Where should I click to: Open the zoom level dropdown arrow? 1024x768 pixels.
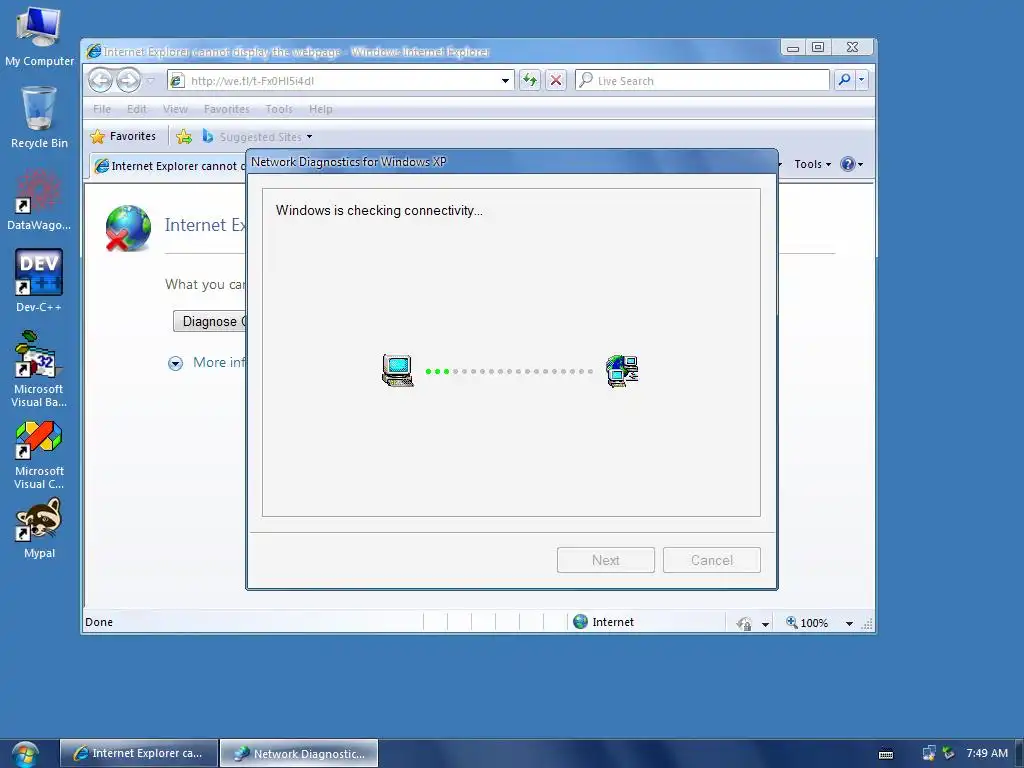pyautogui.click(x=849, y=624)
